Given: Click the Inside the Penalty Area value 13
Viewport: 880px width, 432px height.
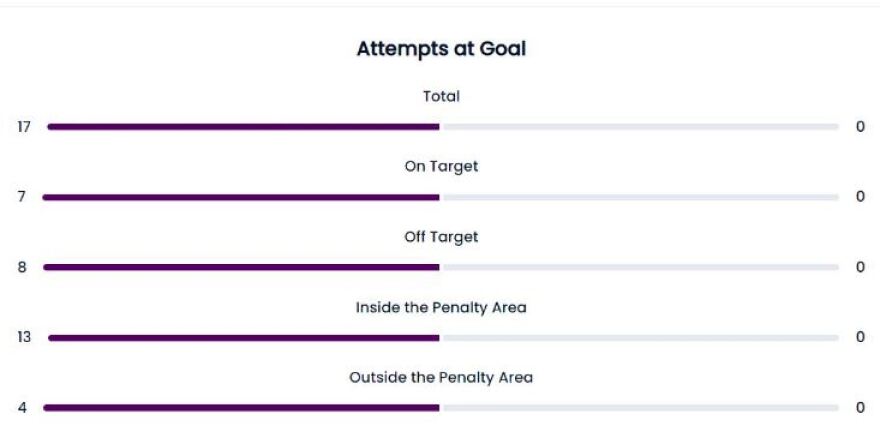Looking at the screenshot, I should pos(24,338).
